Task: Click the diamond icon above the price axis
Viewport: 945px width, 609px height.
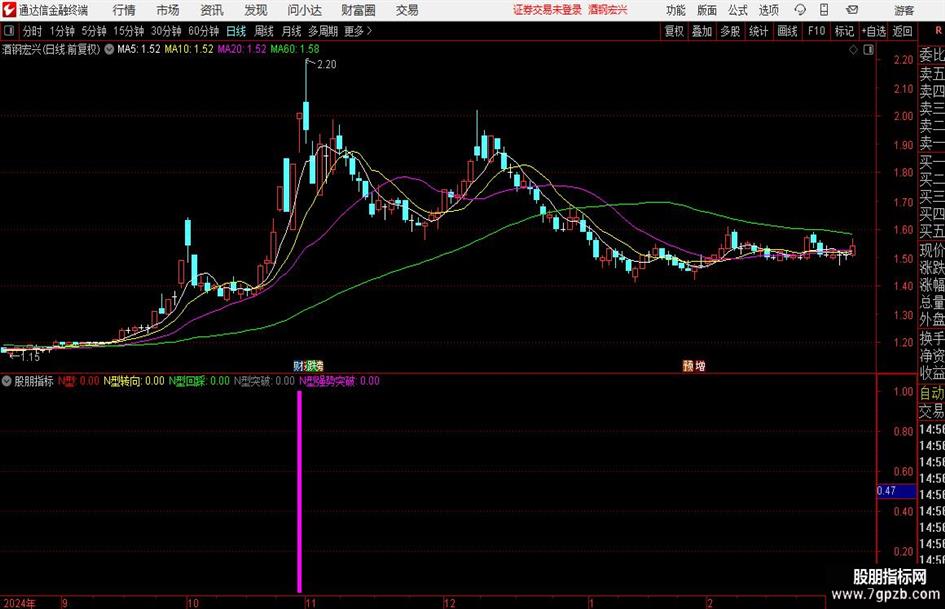Action: point(853,50)
